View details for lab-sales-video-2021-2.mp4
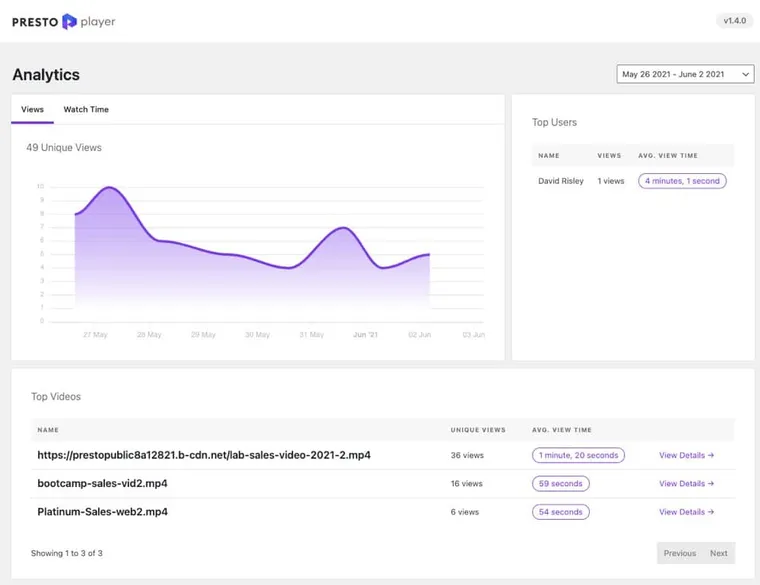760x585 pixels. pos(686,455)
